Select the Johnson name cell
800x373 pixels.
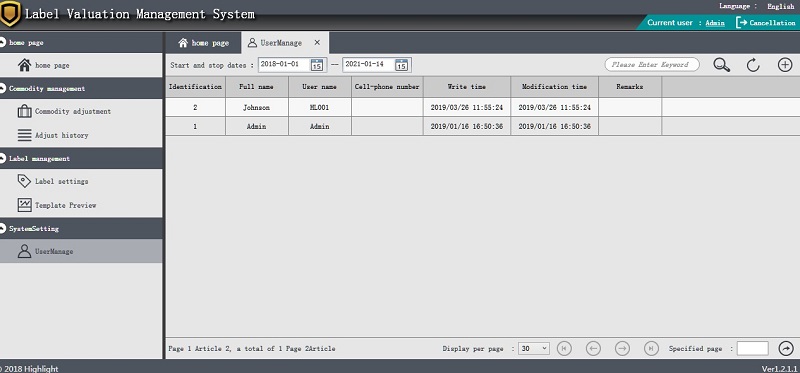click(x=257, y=108)
